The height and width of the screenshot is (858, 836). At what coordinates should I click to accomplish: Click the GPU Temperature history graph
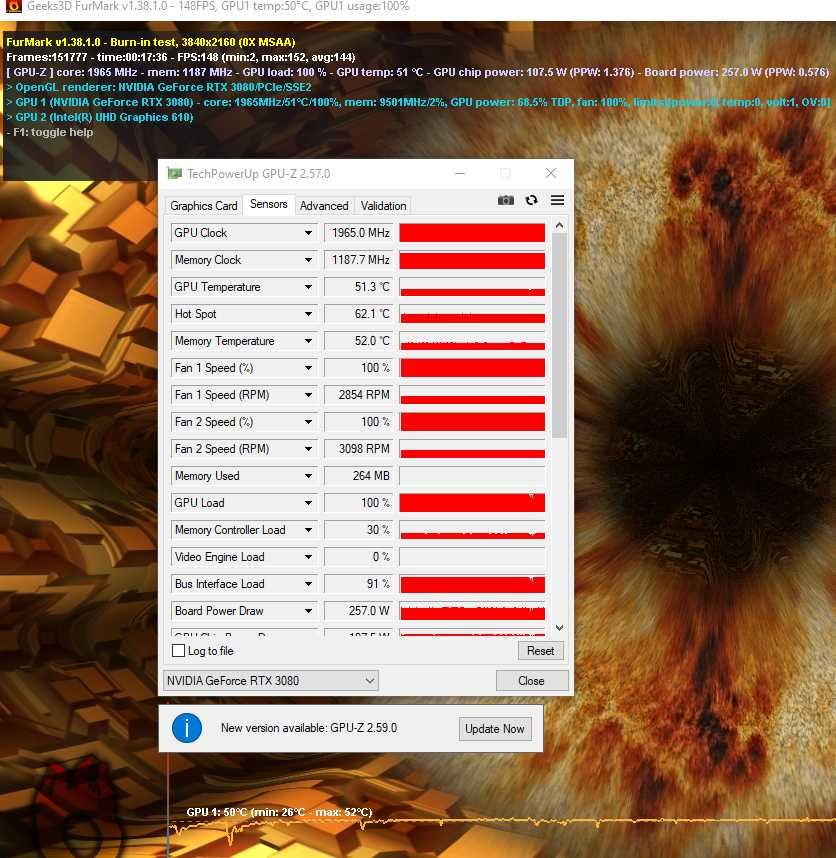(x=472, y=287)
